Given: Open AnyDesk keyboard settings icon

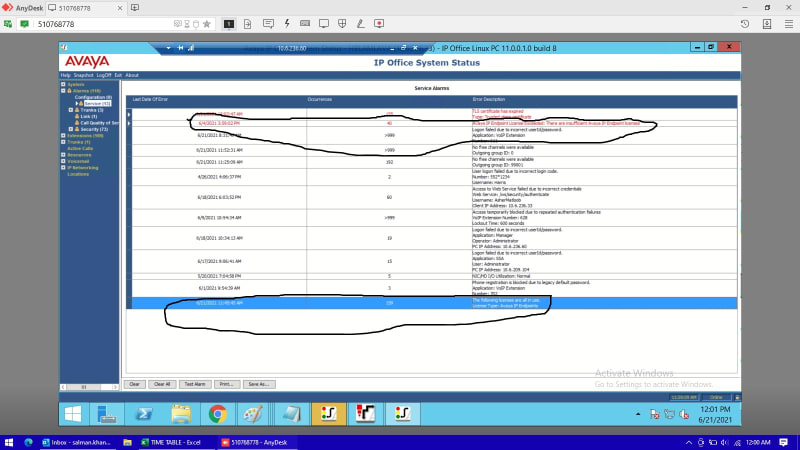Looking at the screenshot, I should pos(305,23).
